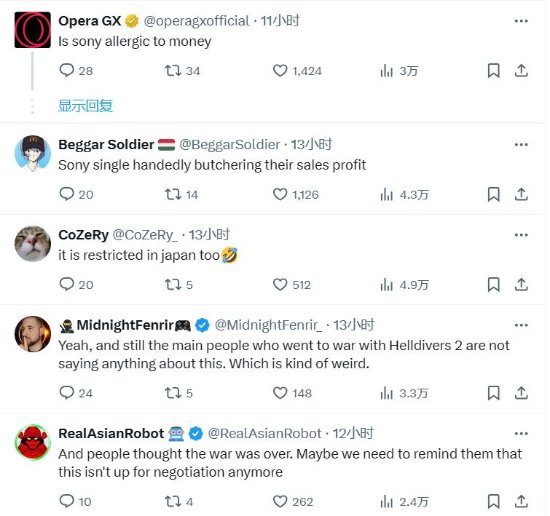
Task: Retweet MidnightFenrir's Helldivers 2 comment
Action: pyautogui.click(x=173, y=393)
